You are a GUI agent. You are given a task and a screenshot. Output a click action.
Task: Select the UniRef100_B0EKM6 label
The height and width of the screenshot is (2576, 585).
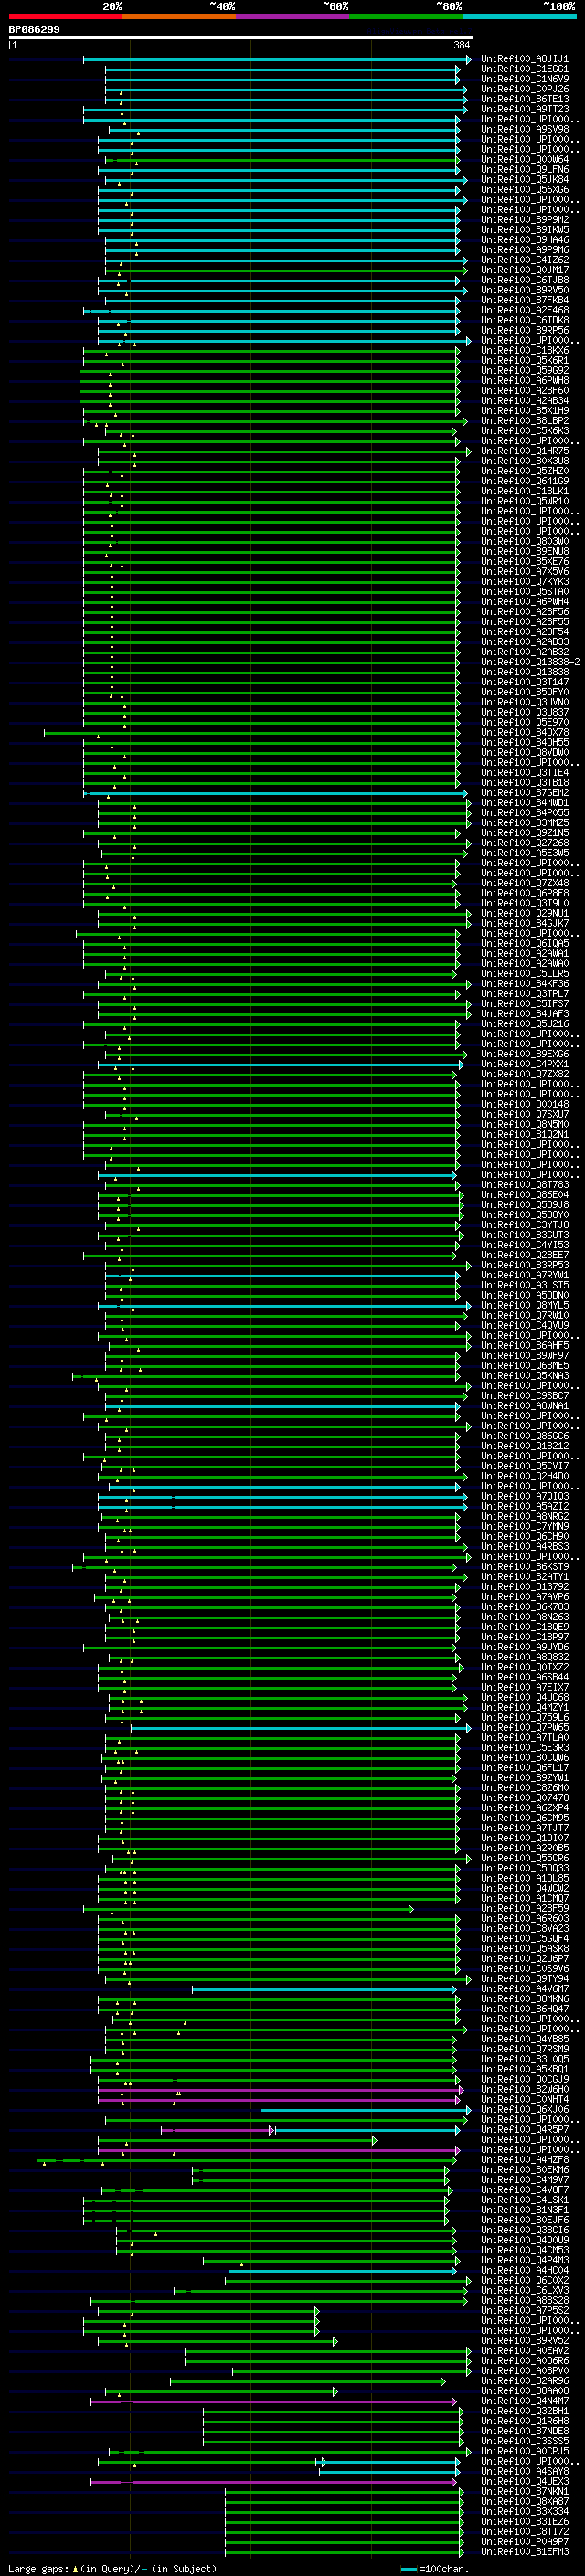525,2170
